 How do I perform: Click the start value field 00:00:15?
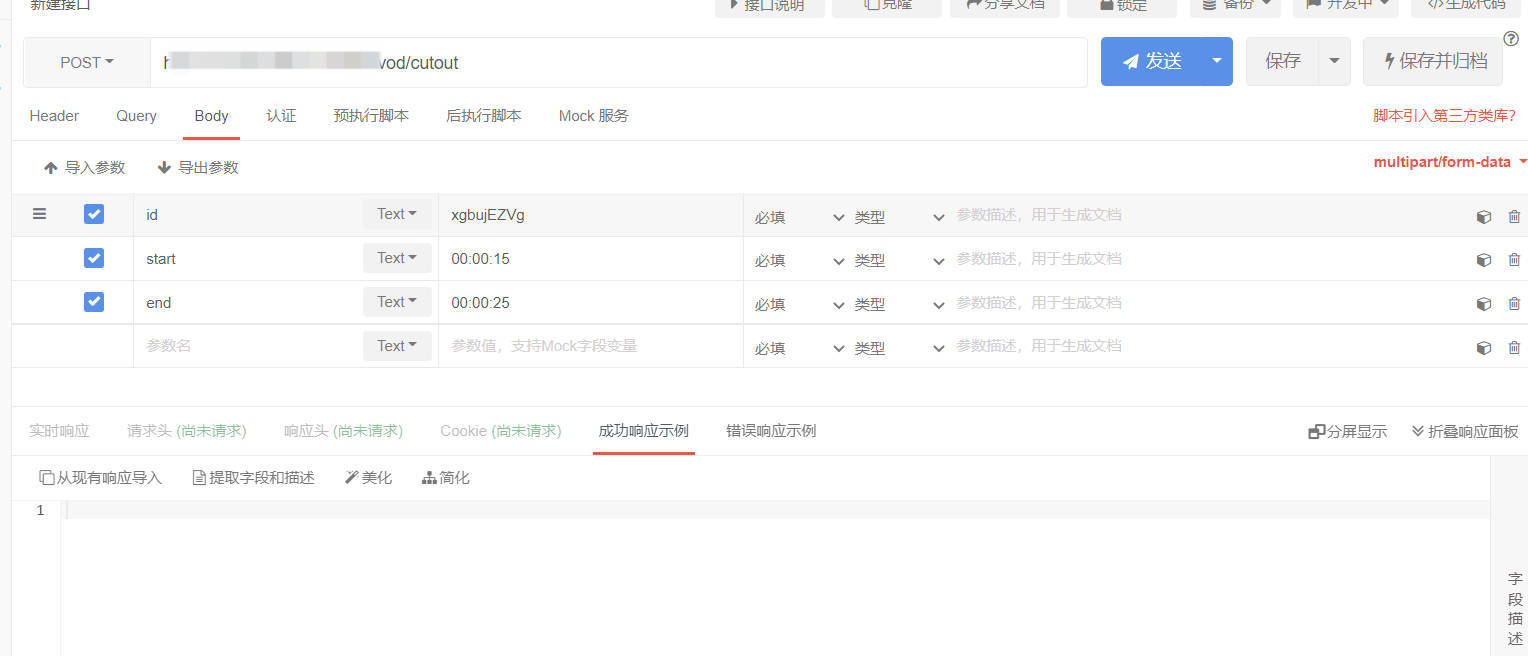(x=590, y=259)
